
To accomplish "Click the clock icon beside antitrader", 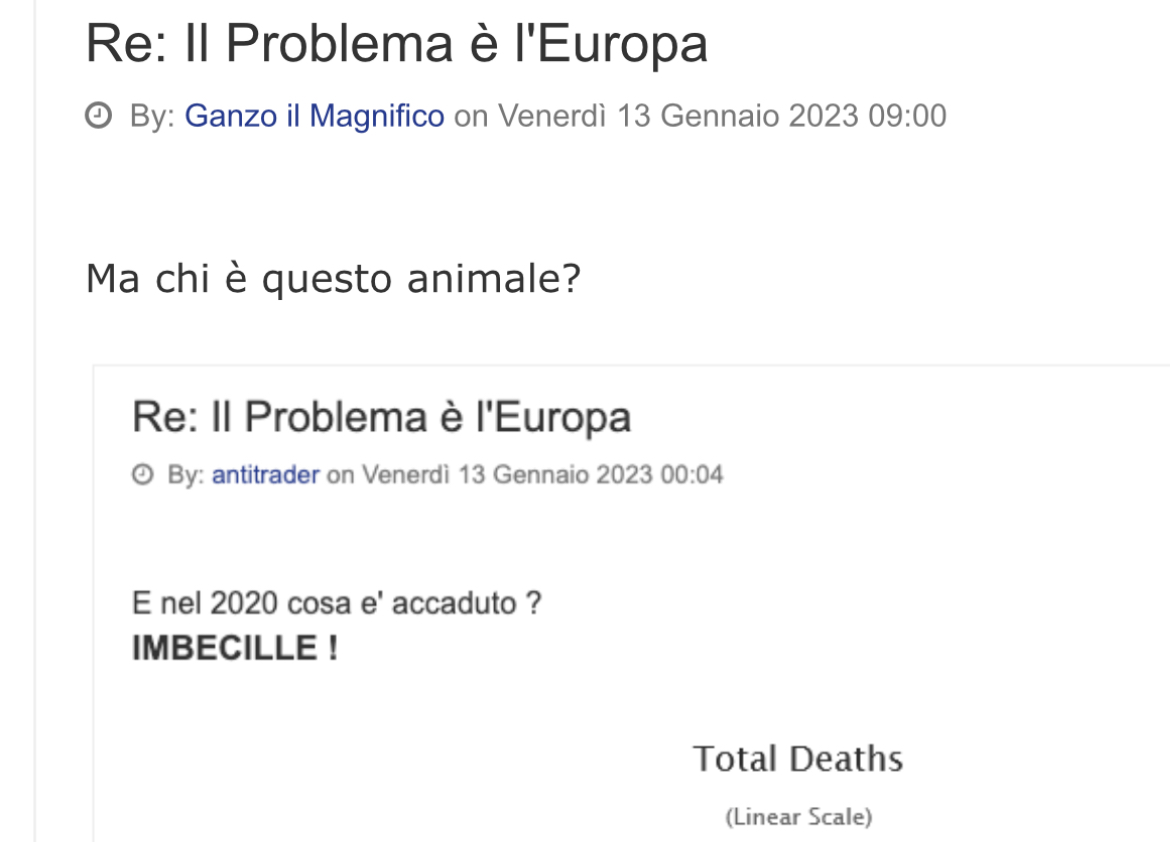I will 142,475.
